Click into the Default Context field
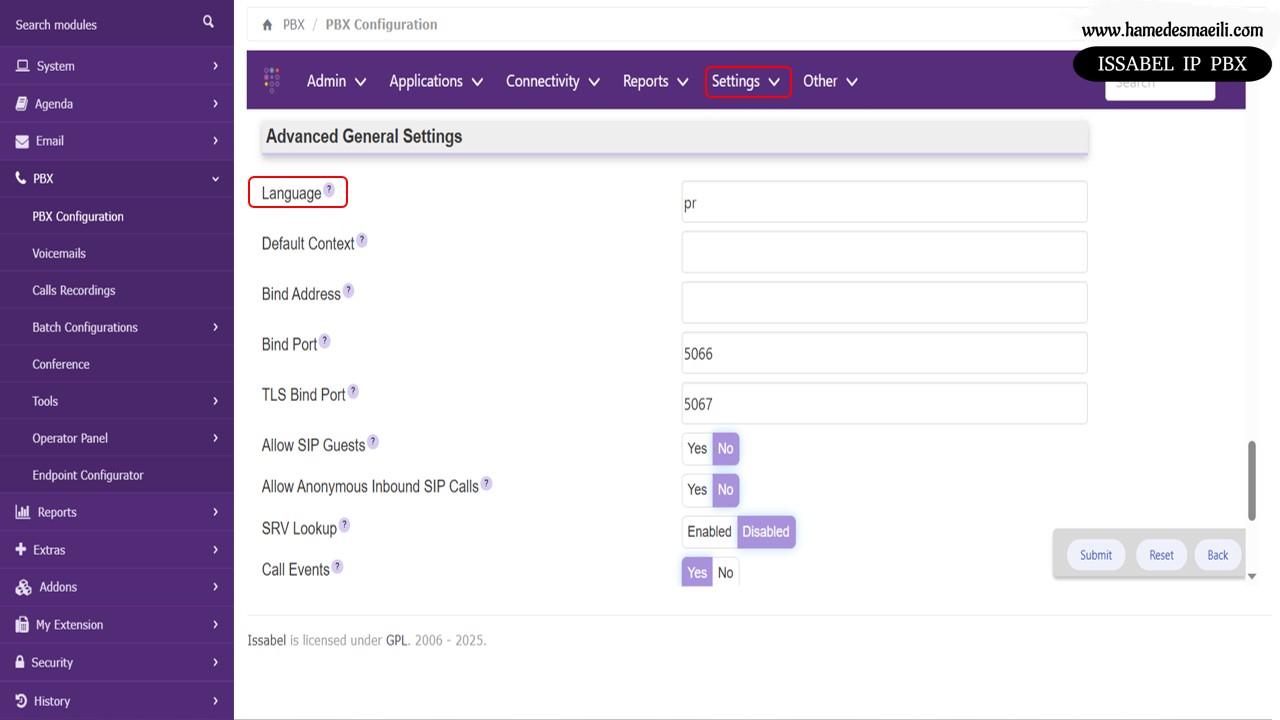 (884, 252)
